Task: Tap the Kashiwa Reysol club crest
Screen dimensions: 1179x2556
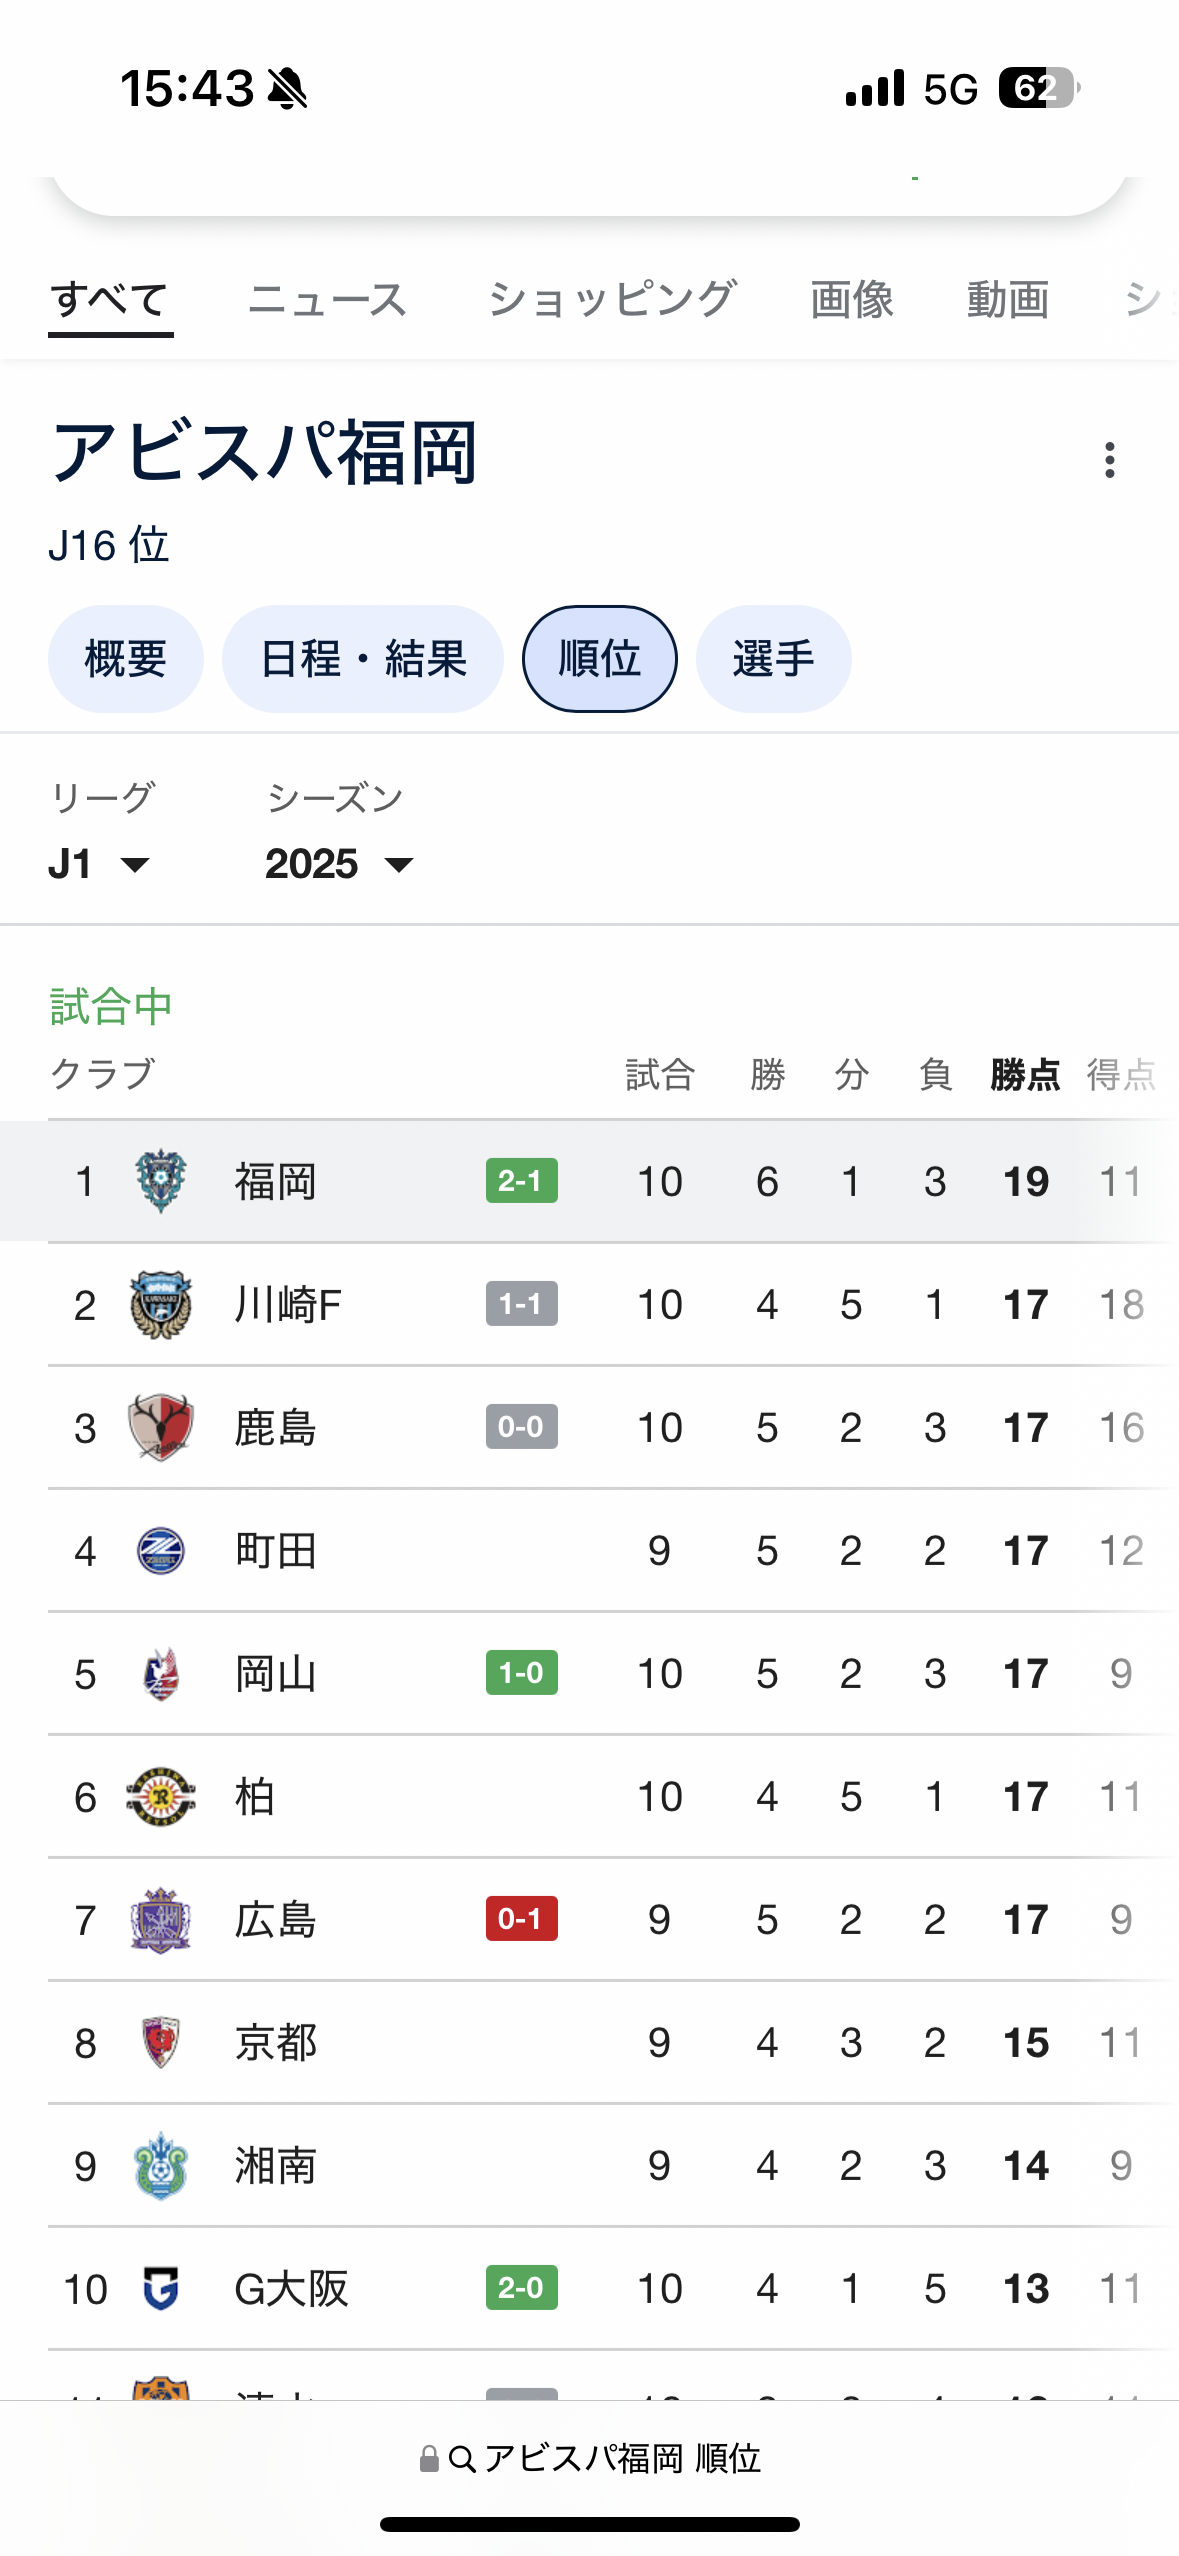Action: click(x=160, y=1797)
